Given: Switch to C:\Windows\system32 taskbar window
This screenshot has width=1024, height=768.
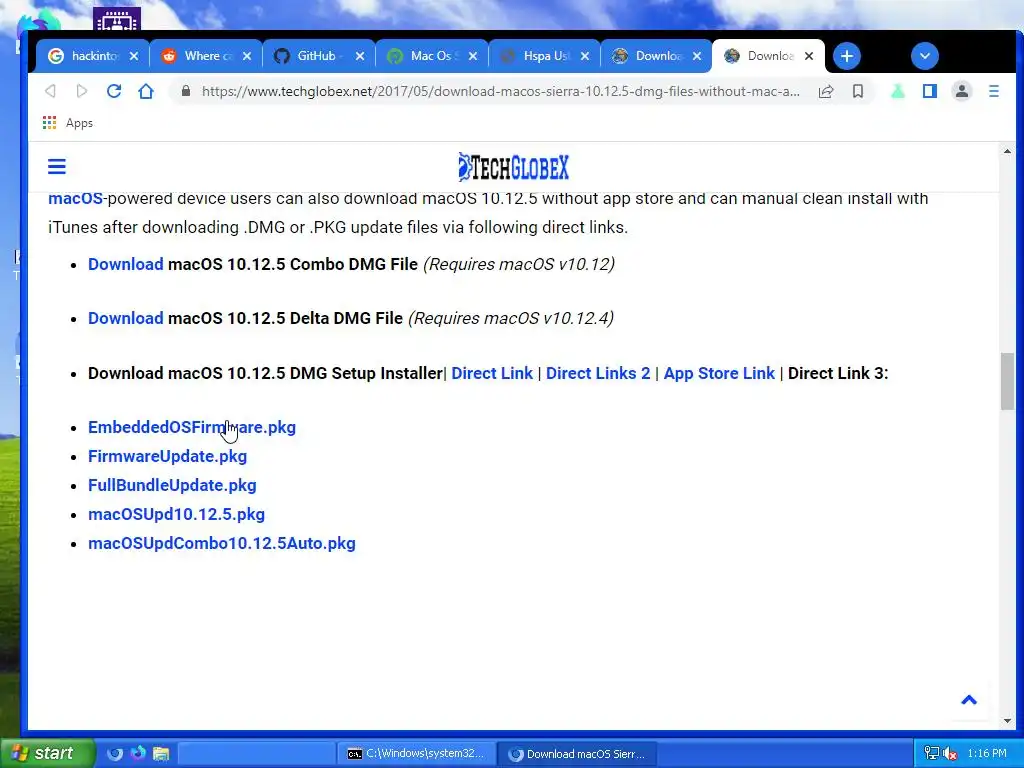Looking at the screenshot, I should pyautogui.click(x=416, y=754).
